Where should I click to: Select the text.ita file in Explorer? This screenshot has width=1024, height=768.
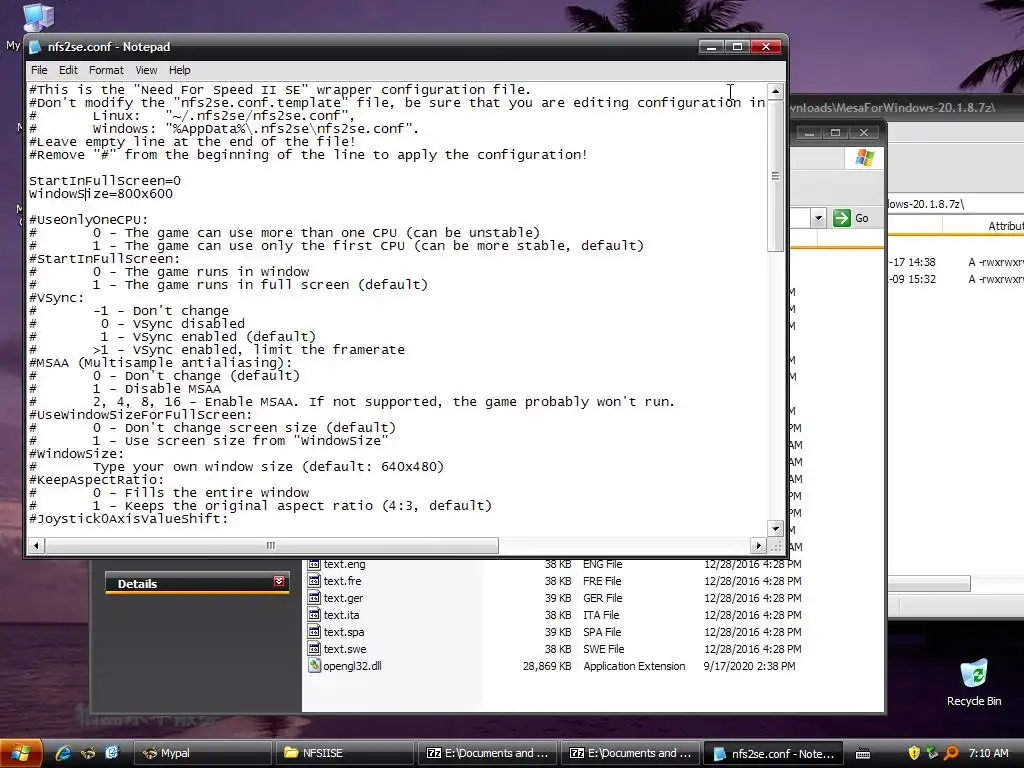(341, 615)
